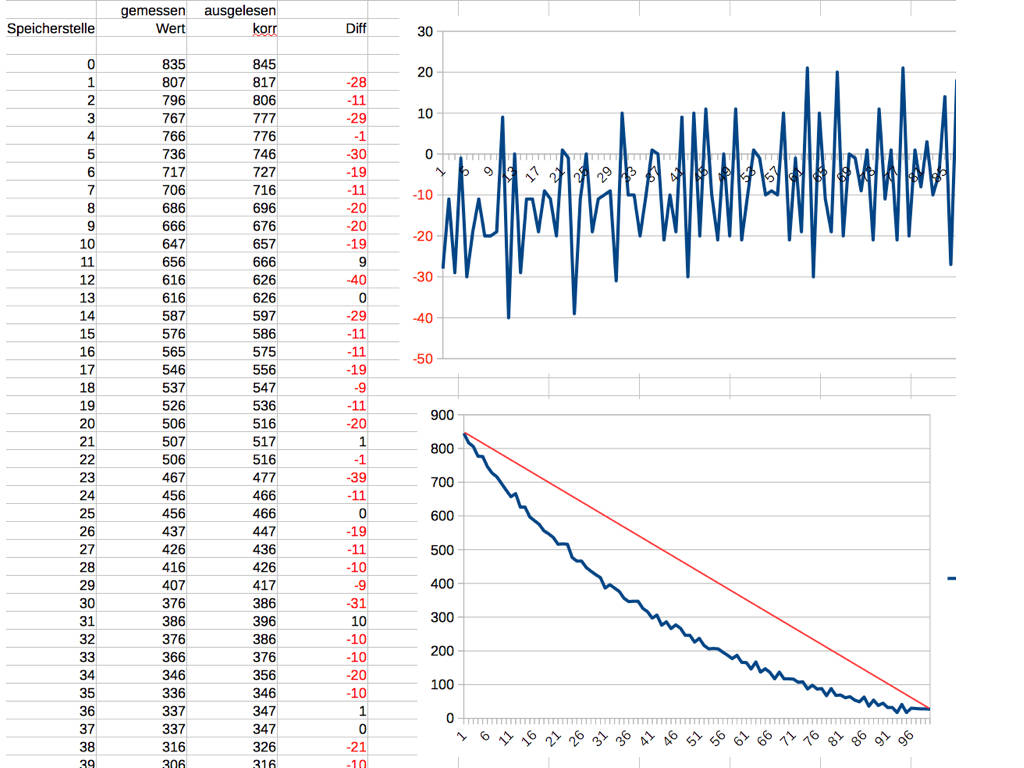This screenshot has height=768, width=1024.
Task: Click Speicherstelle cell number 39
Action: point(87,762)
